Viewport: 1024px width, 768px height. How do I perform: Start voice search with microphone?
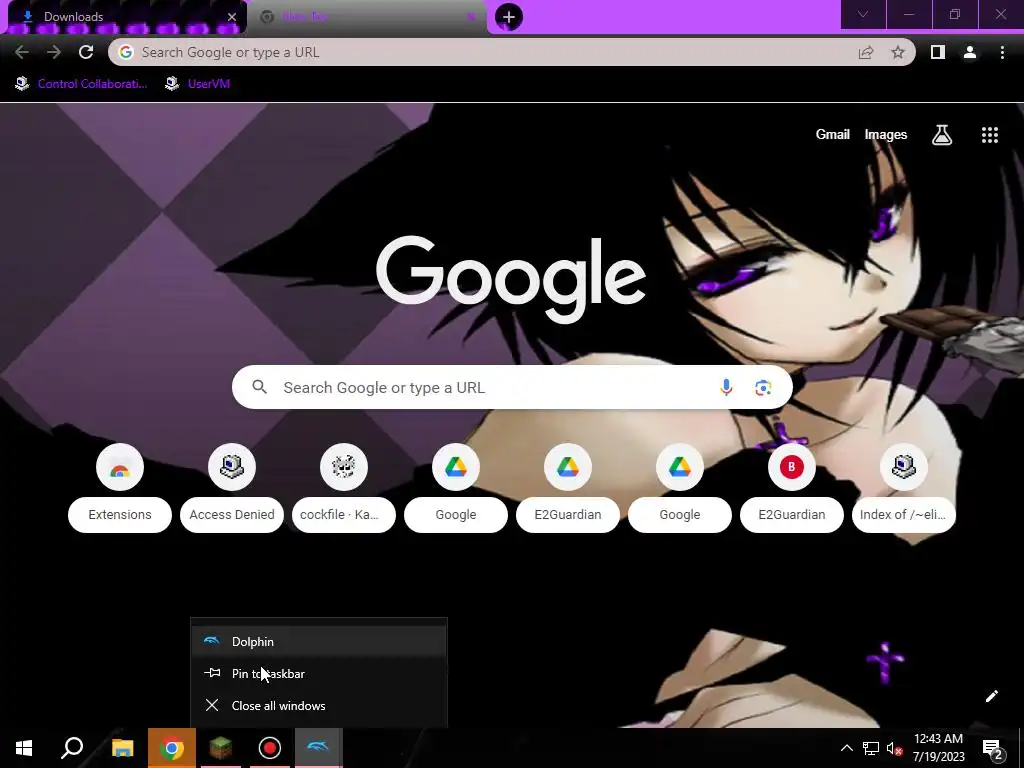point(726,387)
